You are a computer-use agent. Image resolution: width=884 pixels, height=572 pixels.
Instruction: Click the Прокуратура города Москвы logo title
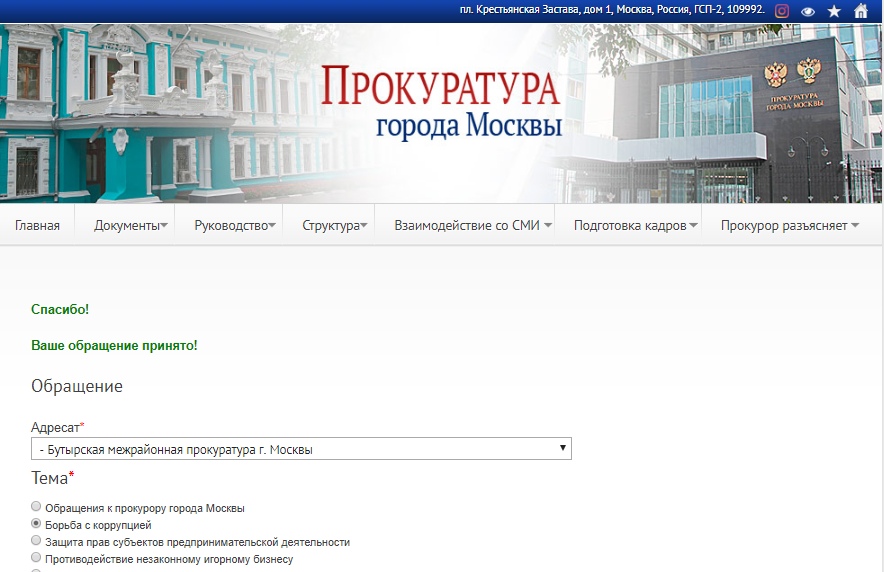point(441,101)
